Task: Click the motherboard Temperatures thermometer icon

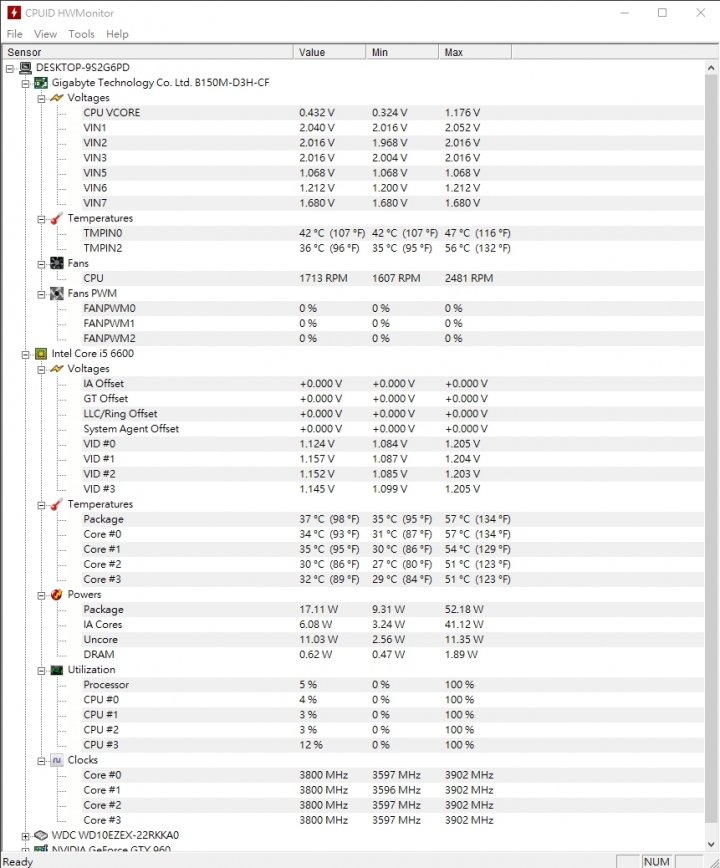Action: 56,219
